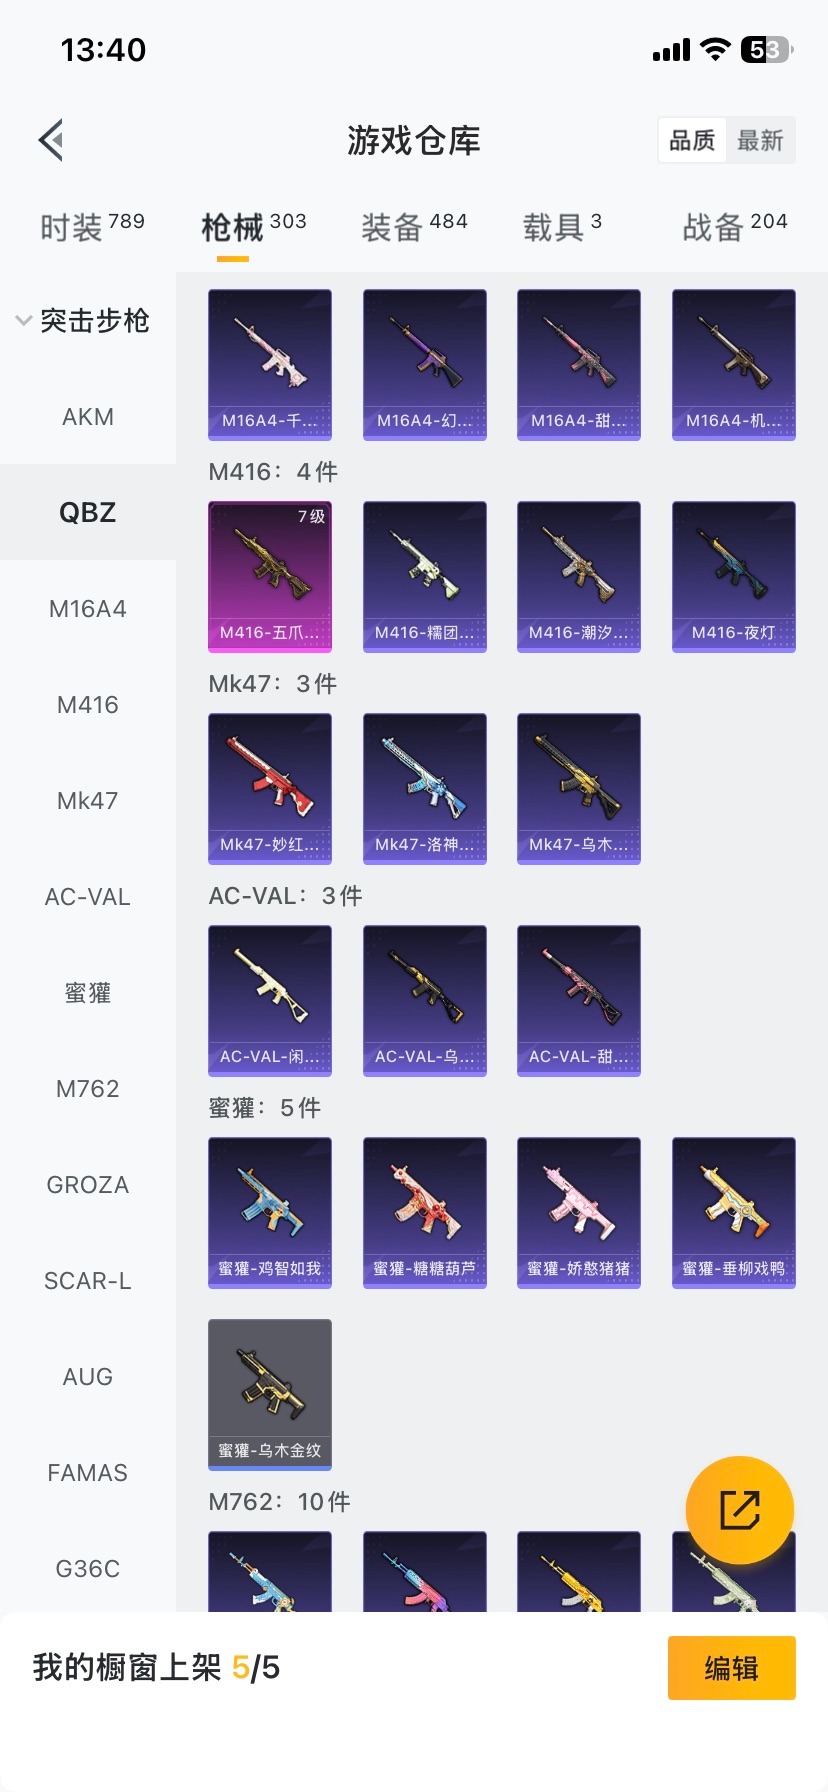Open the M416-夜灯 skin card

point(734,577)
